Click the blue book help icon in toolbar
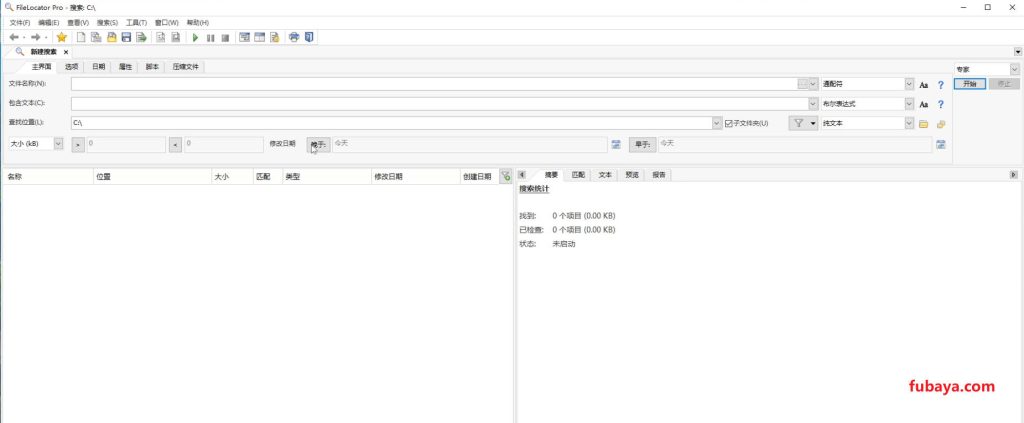 point(310,37)
